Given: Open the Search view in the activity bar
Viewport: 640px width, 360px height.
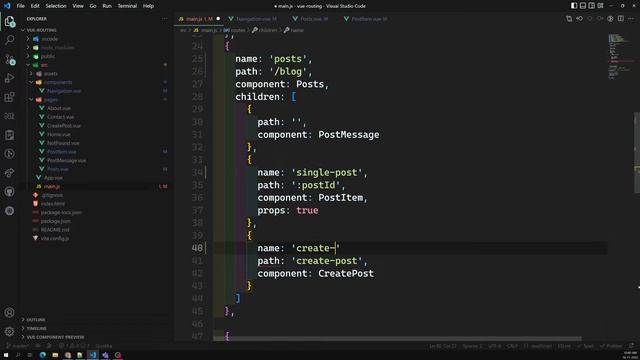Looking at the screenshot, I should click(9, 40).
